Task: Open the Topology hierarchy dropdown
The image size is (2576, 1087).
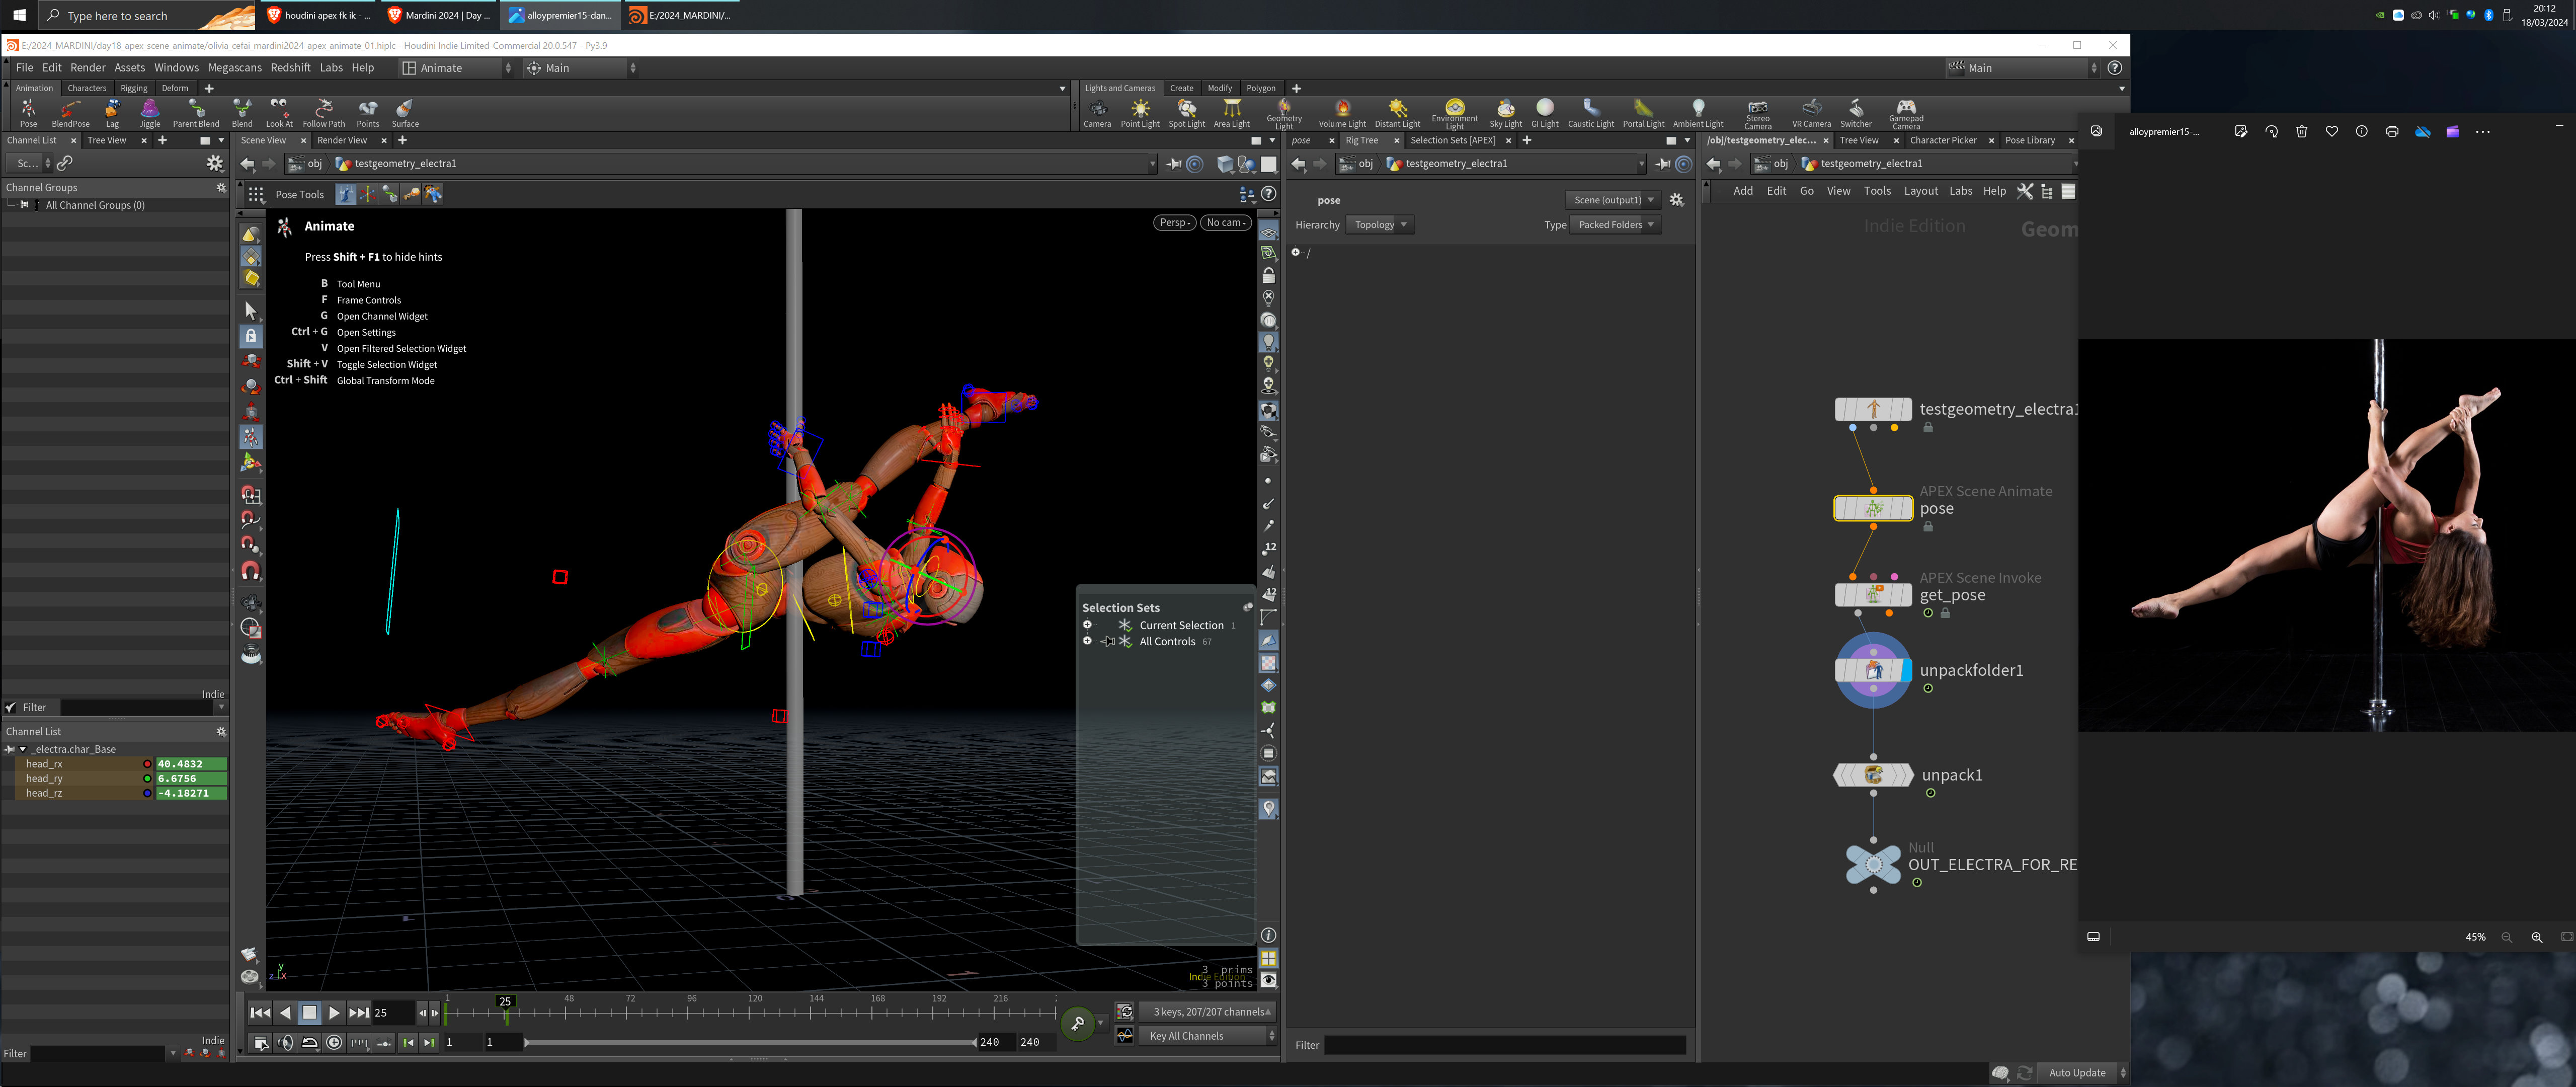Action: (x=1380, y=225)
